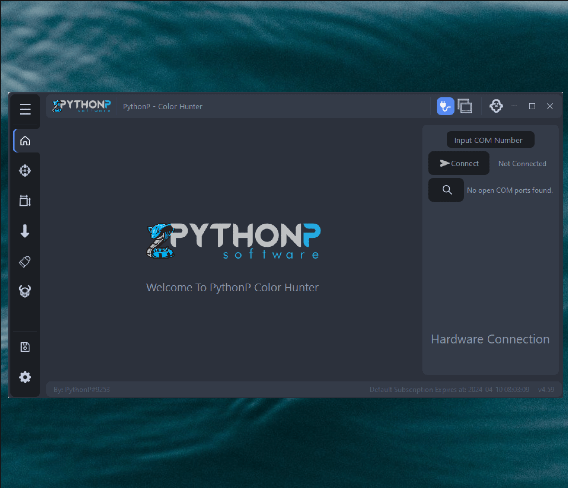
Task: Open the hamburger menu
Action: (25, 109)
